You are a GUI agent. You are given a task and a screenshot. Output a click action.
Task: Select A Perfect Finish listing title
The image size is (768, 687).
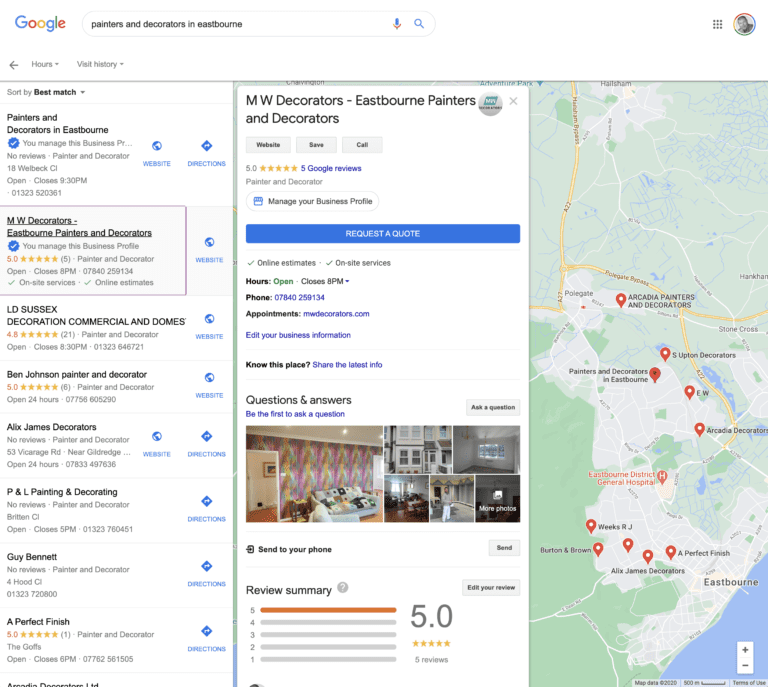38,622
